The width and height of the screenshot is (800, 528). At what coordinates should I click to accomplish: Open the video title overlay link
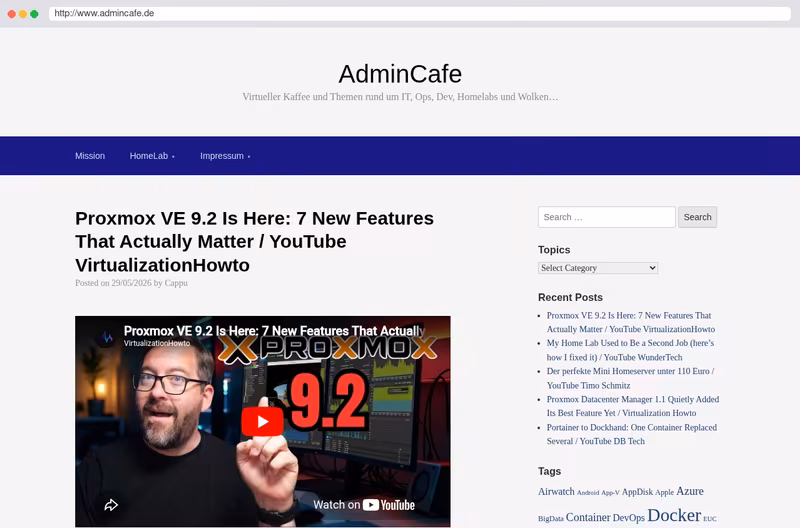(x=274, y=331)
